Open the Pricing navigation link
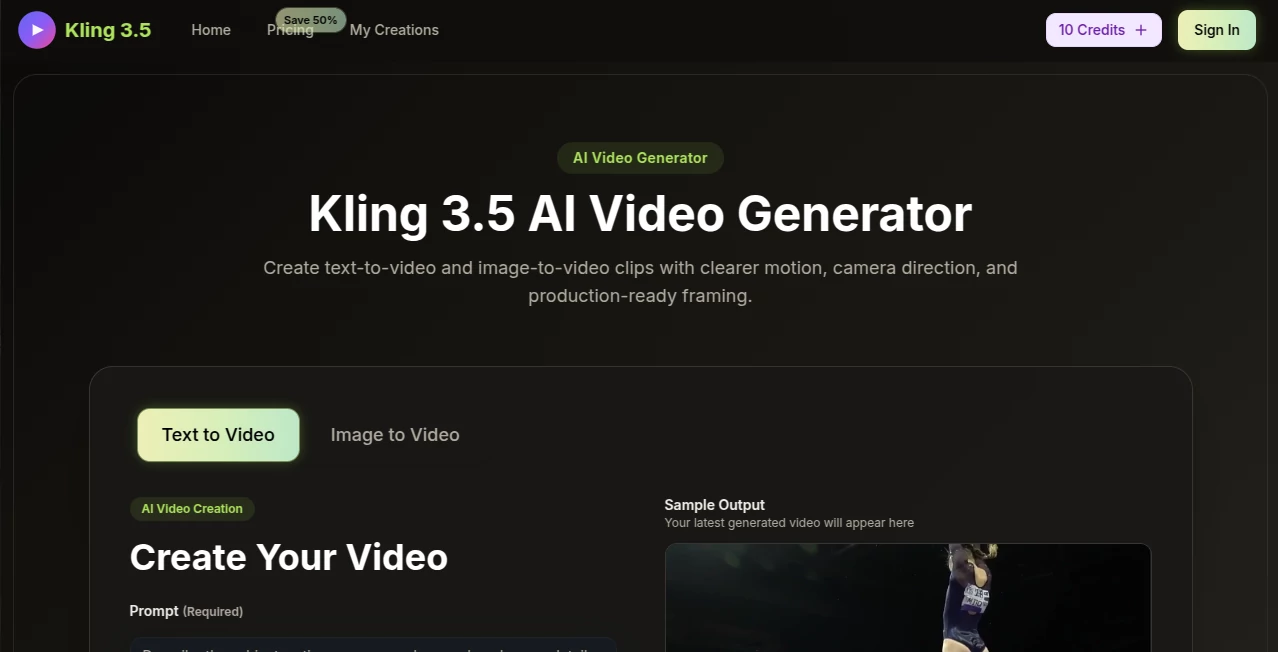 coord(290,30)
